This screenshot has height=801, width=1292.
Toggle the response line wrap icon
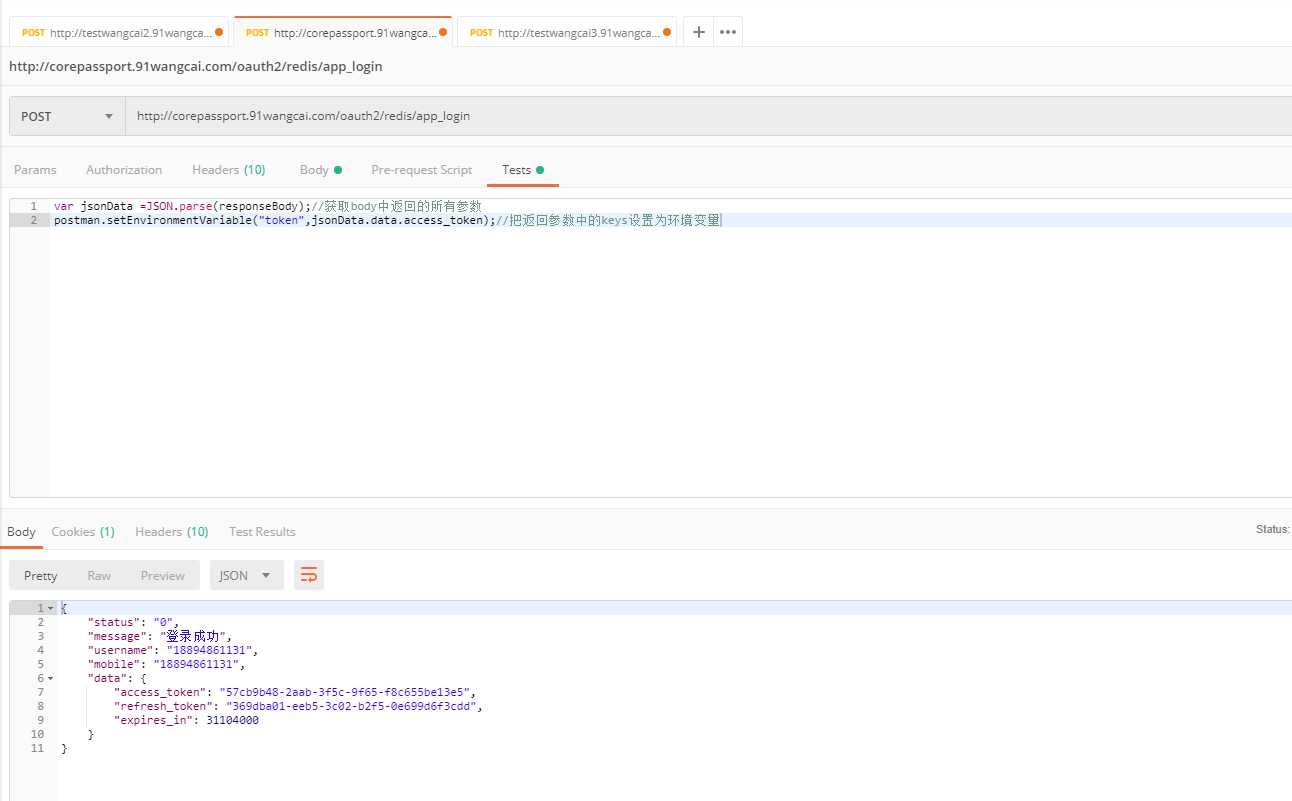pos(309,575)
